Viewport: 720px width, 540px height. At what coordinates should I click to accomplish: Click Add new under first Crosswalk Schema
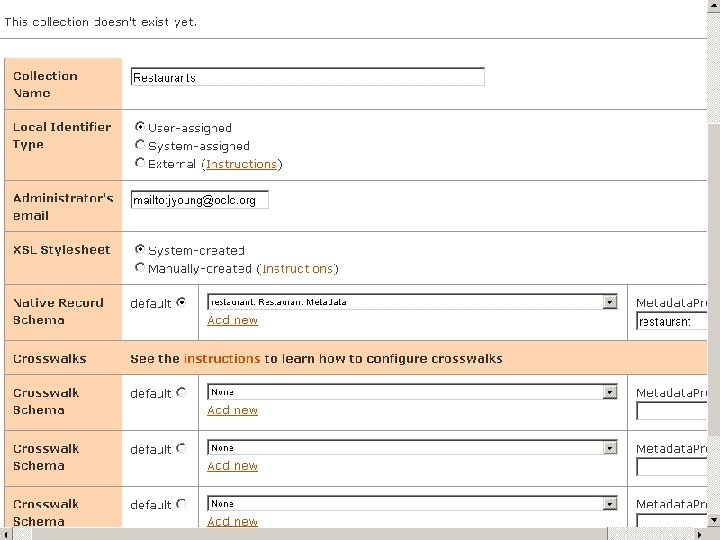[232, 410]
